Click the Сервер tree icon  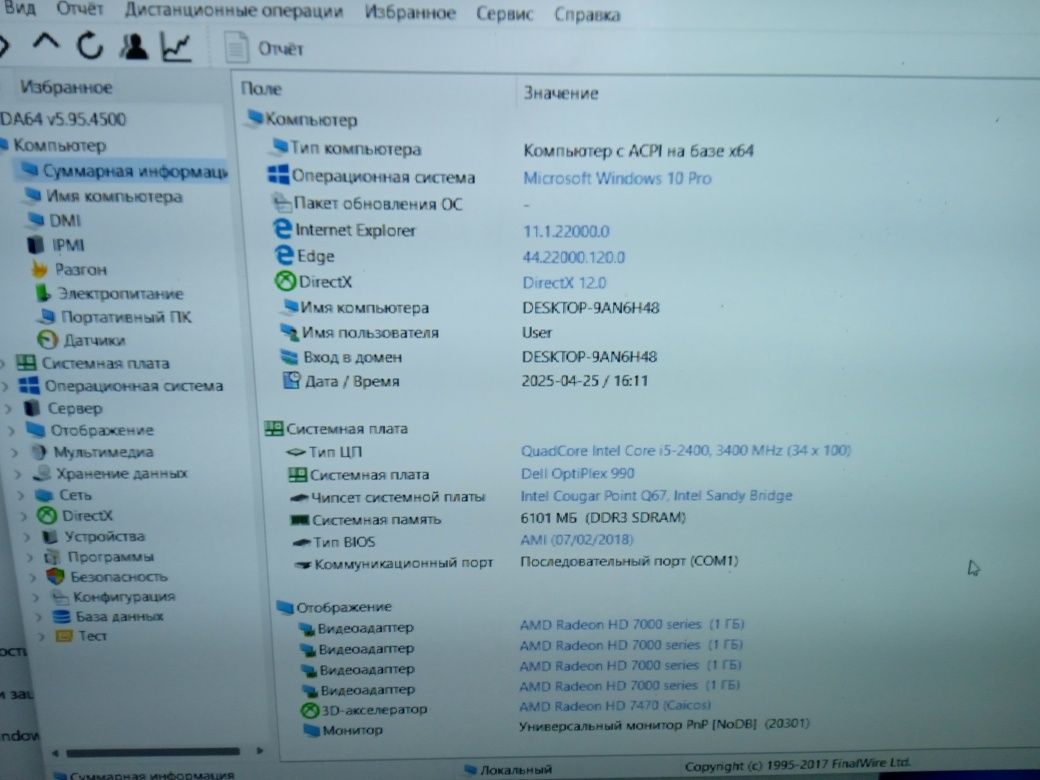click(x=31, y=407)
